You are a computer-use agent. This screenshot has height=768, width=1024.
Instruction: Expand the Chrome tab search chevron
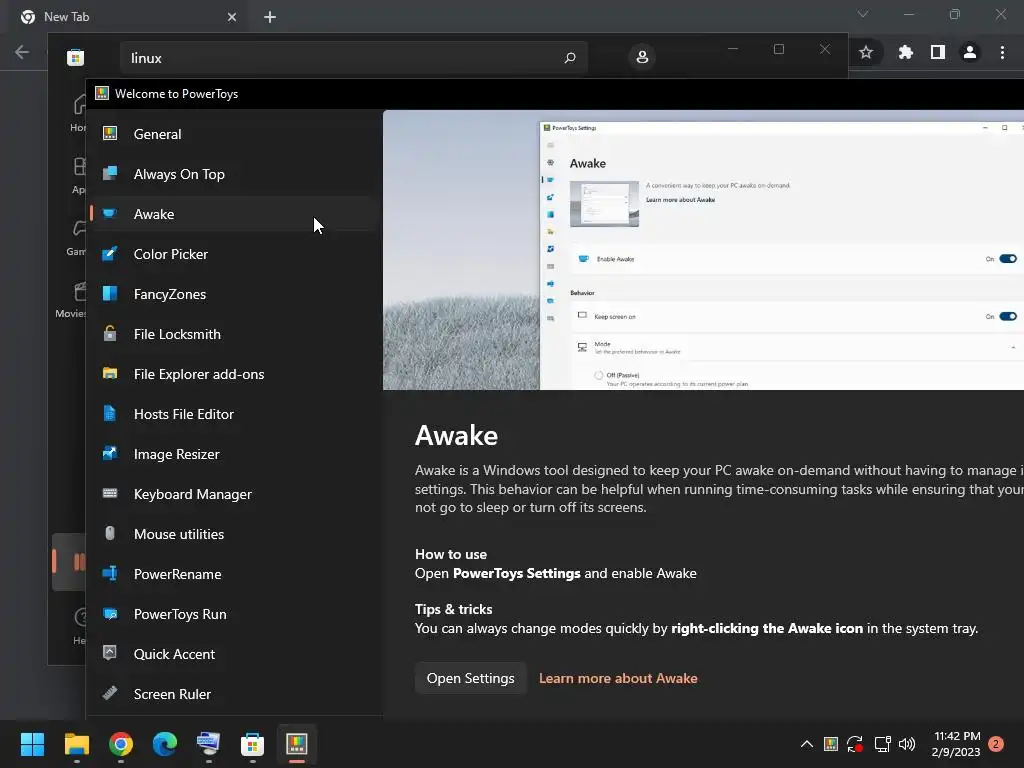coord(863,14)
